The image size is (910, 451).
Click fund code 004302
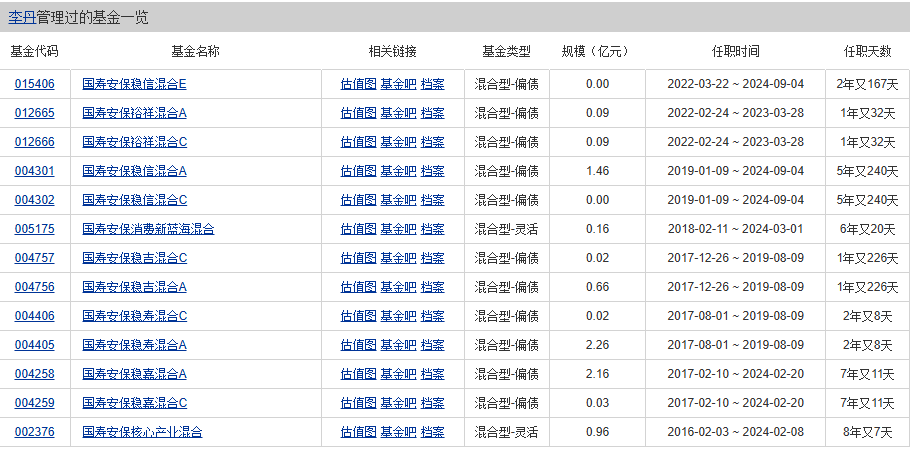click(34, 200)
